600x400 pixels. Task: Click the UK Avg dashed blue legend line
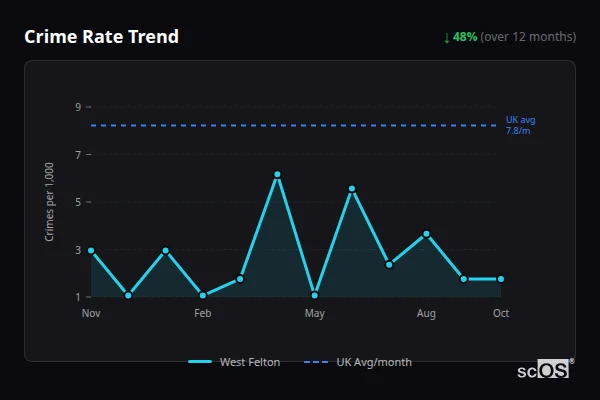tap(316, 362)
